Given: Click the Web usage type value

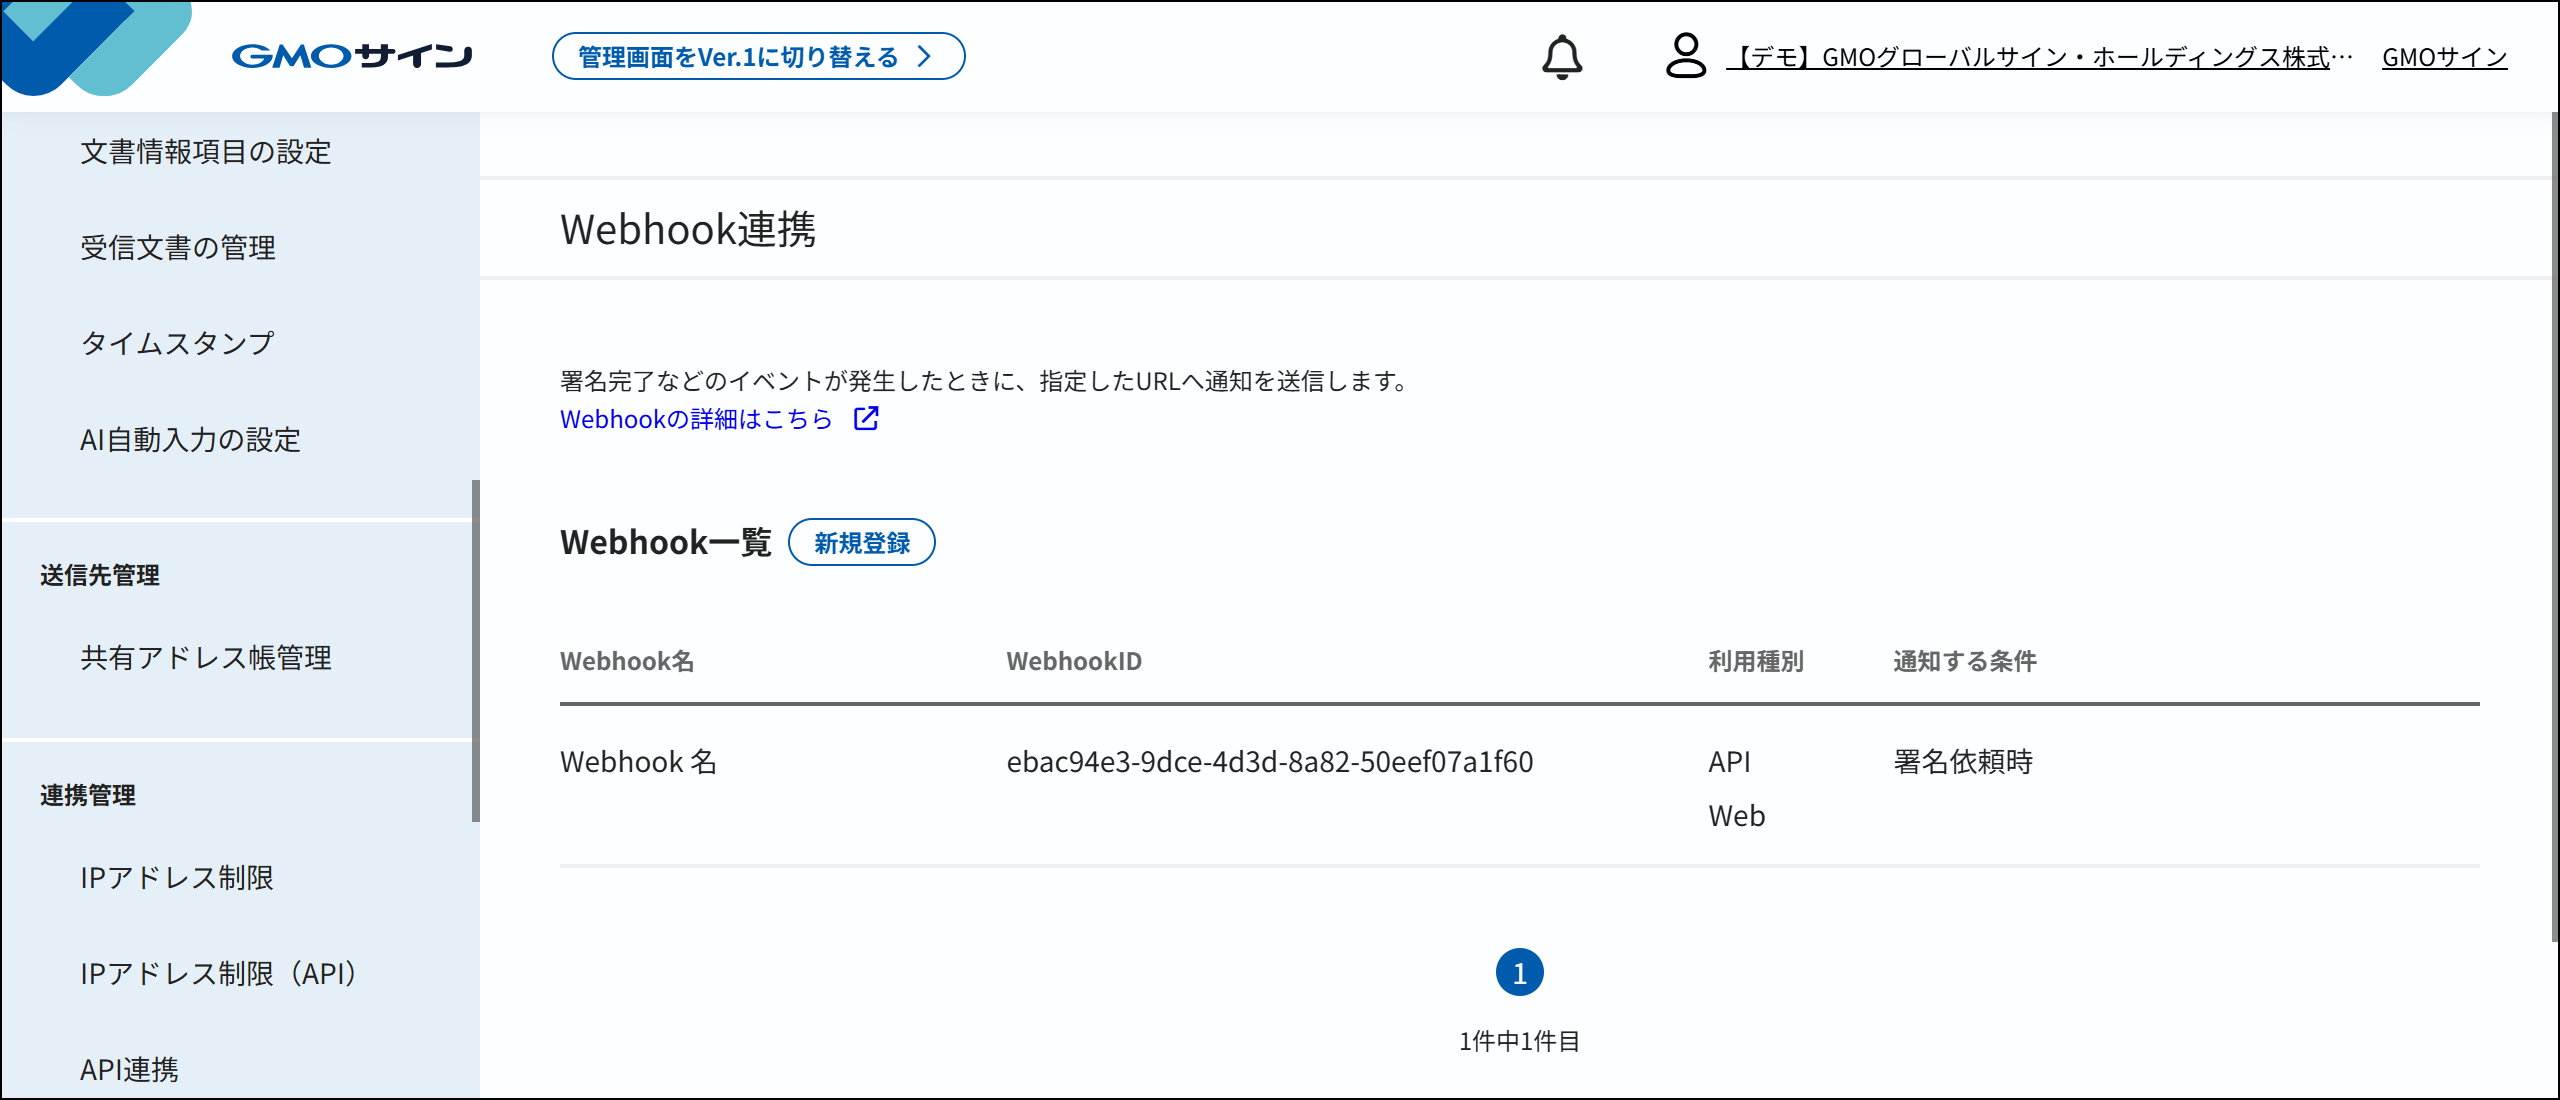Looking at the screenshot, I should click(x=1736, y=816).
